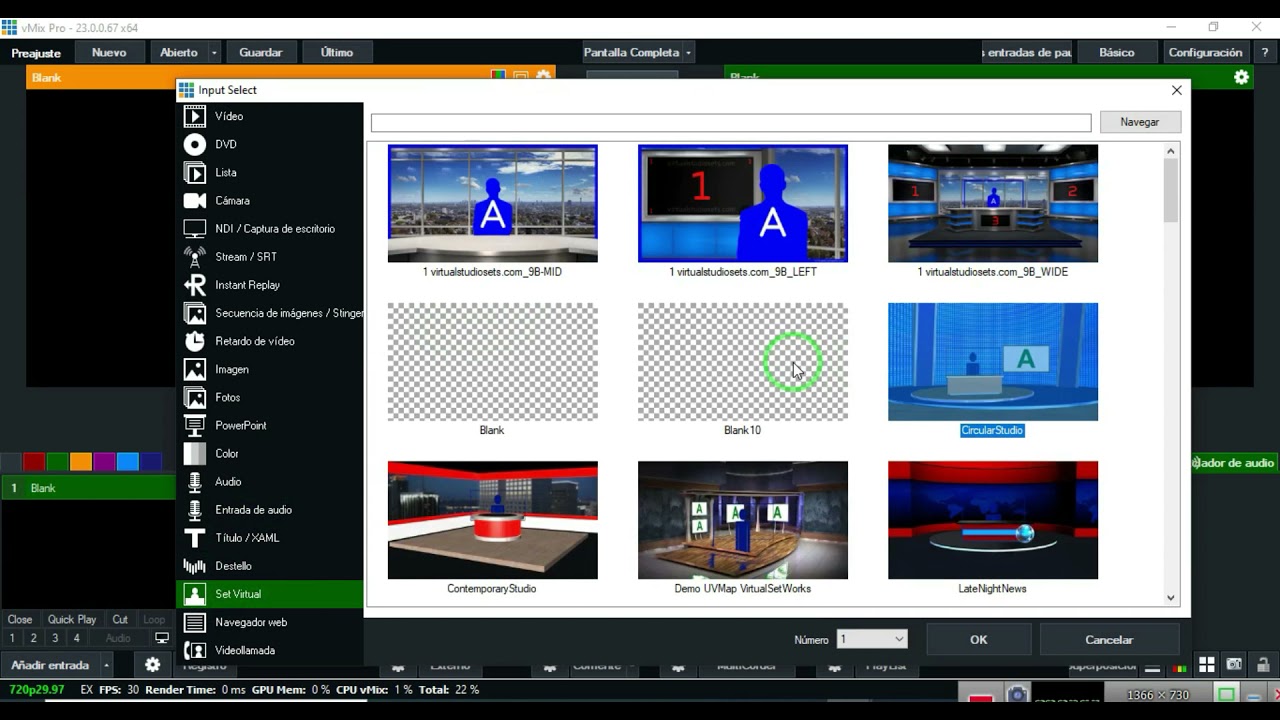The width and height of the screenshot is (1280, 720).
Task: Toggle overlay channel 2 for Blank input
Action: click(33, 638)
